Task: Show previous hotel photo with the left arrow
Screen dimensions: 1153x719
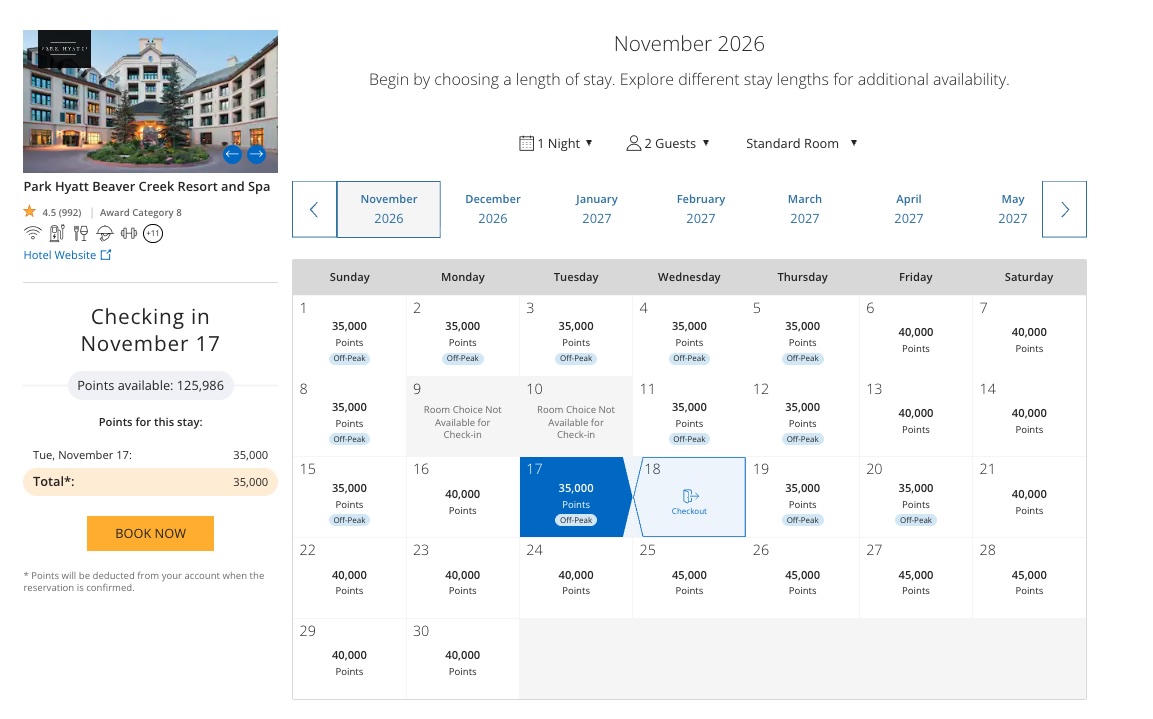Action: pos(232,154)
